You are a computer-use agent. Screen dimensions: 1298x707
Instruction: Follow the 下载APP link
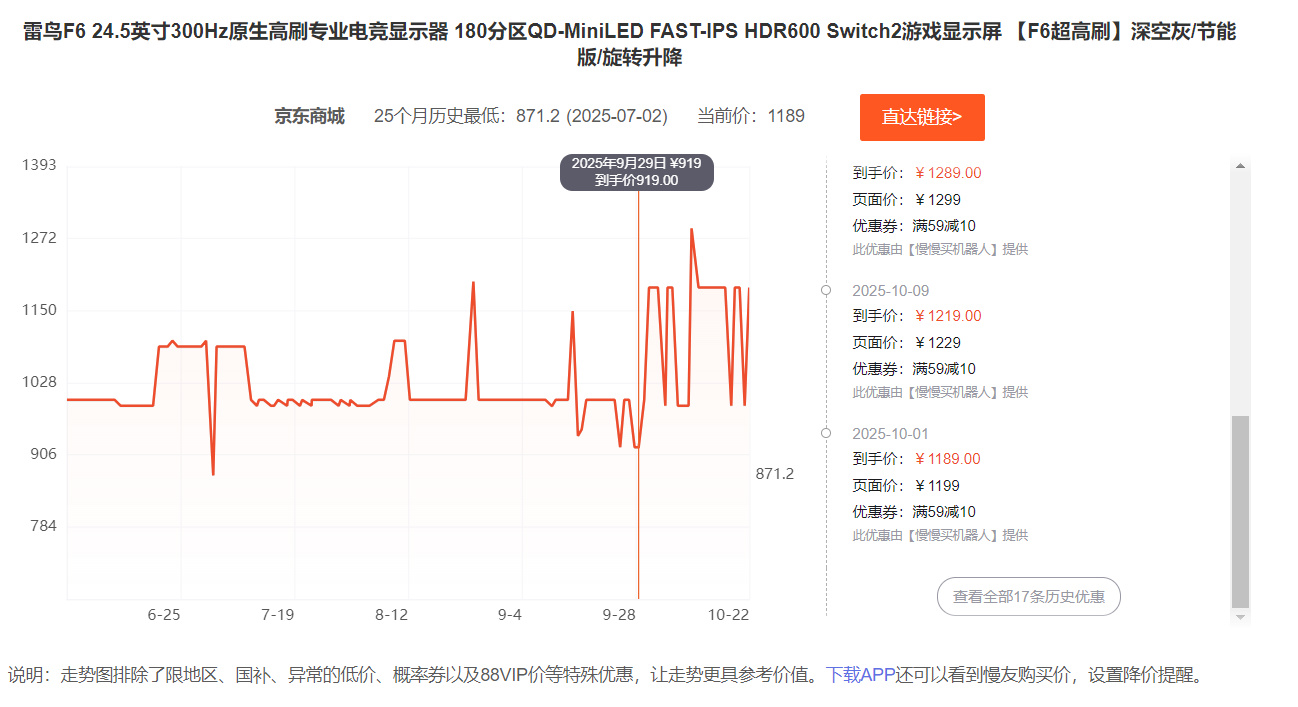[x=860, y=675]
